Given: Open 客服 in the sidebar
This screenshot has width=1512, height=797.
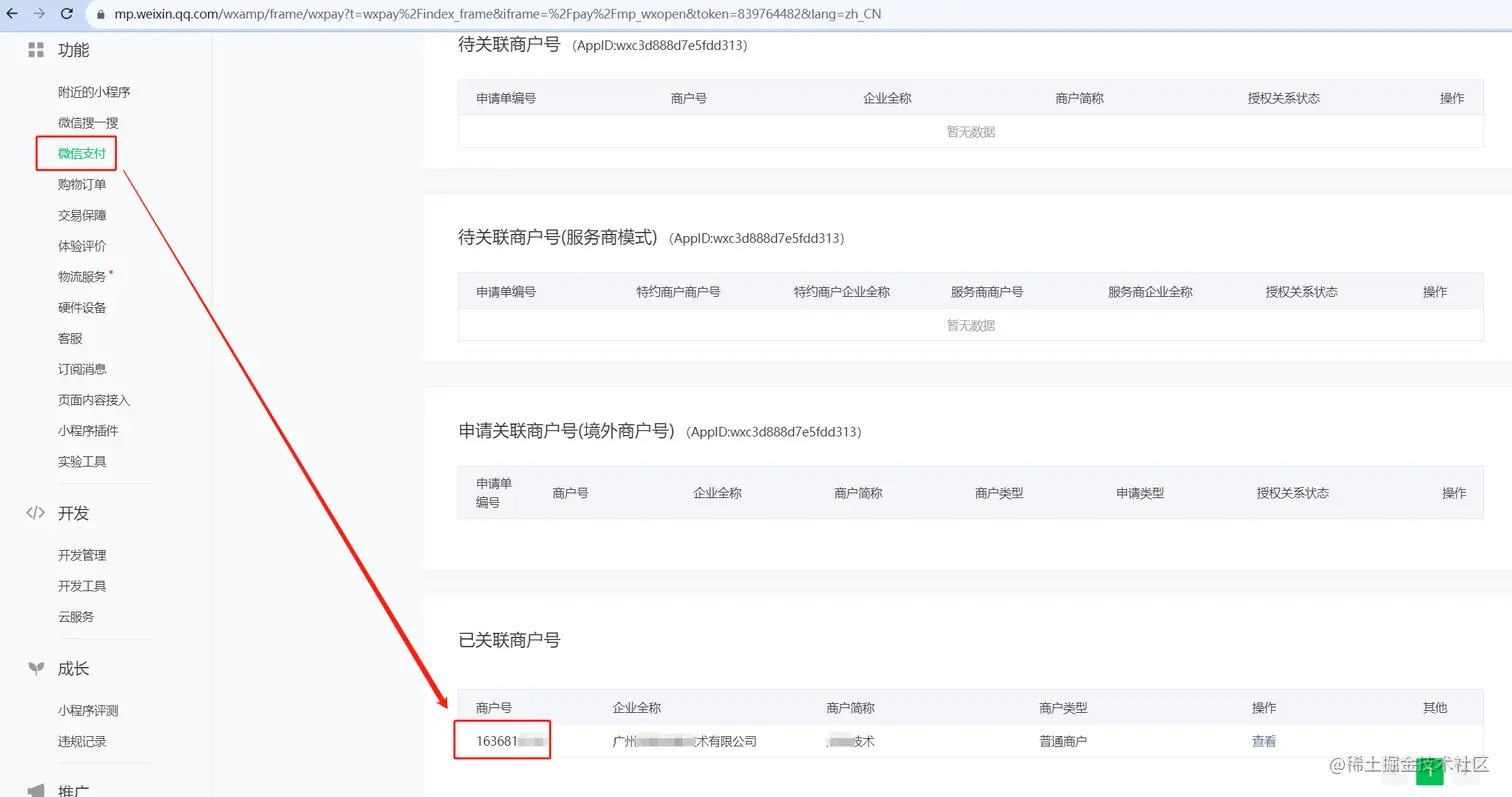Looking at the screenshot, I should coord(70,339).
